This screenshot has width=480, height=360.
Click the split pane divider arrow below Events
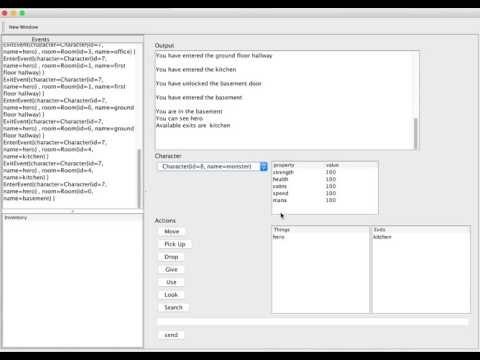coord(73,211)
